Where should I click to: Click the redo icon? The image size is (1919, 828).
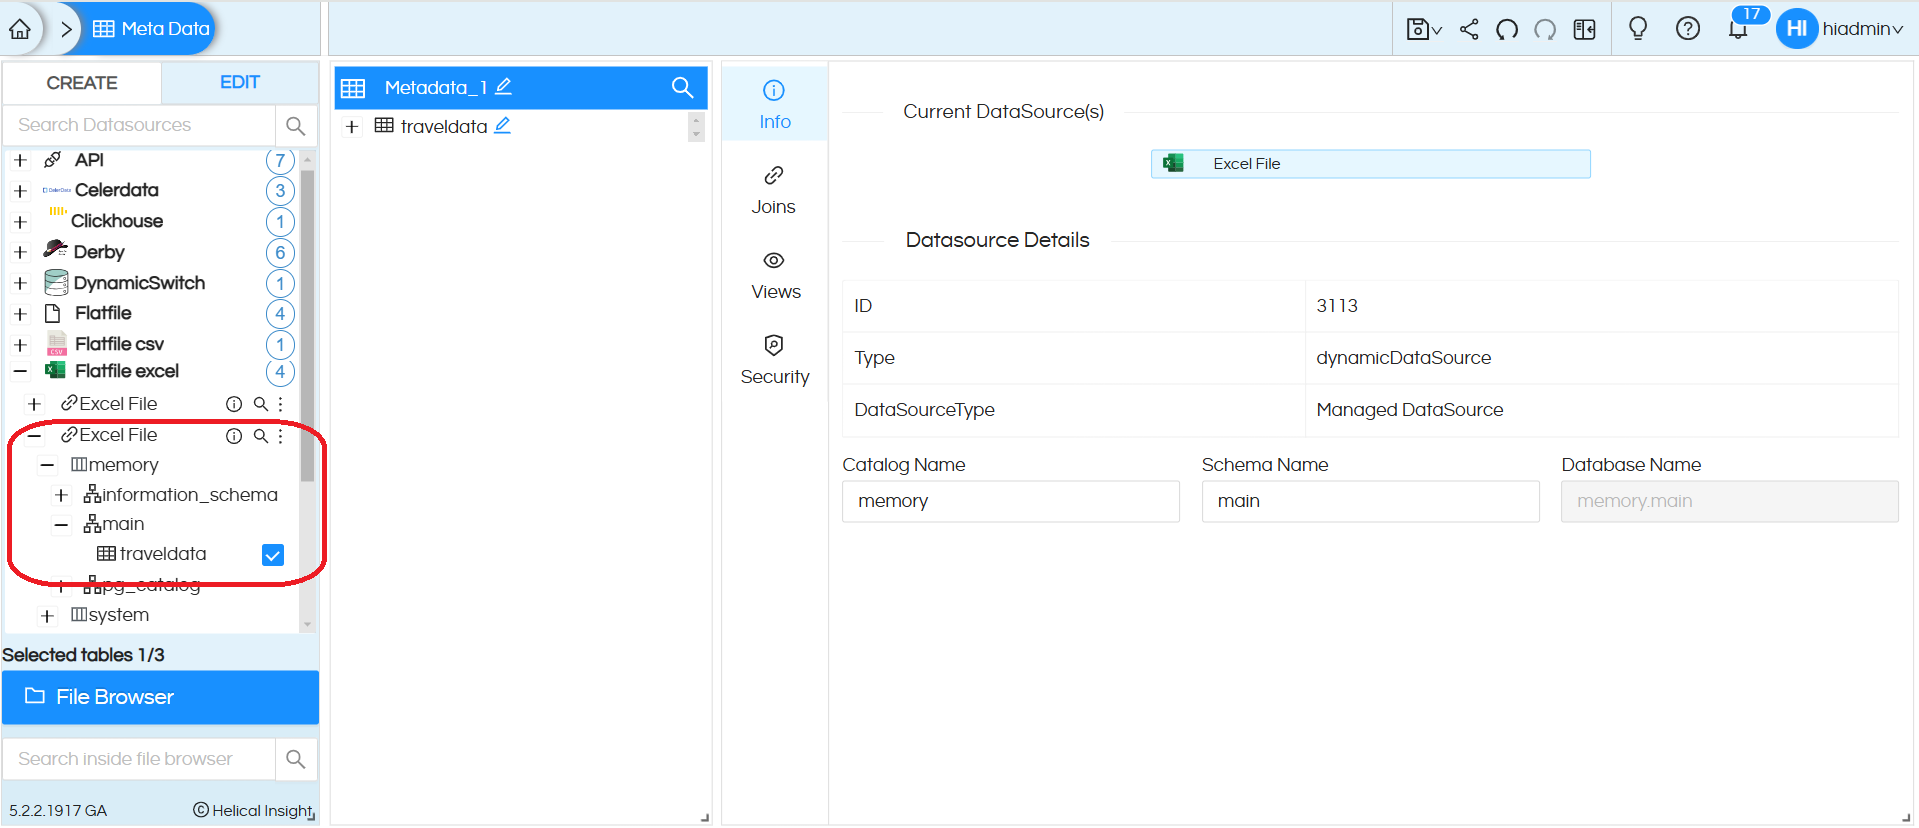(1545, 29)
